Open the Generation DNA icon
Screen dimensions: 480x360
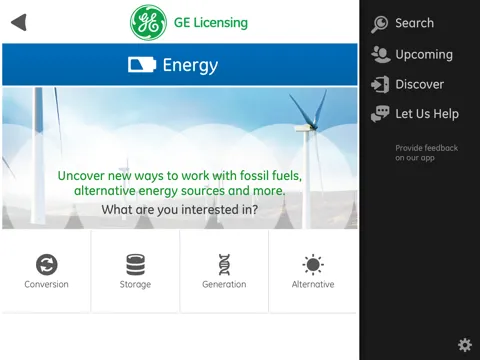pyautogui.click(x=224, y=265)
